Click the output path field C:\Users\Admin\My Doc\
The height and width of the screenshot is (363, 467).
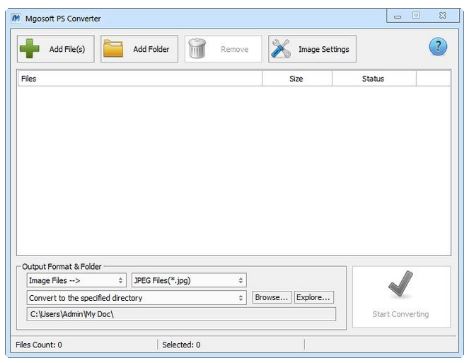(x=181, y=314)
